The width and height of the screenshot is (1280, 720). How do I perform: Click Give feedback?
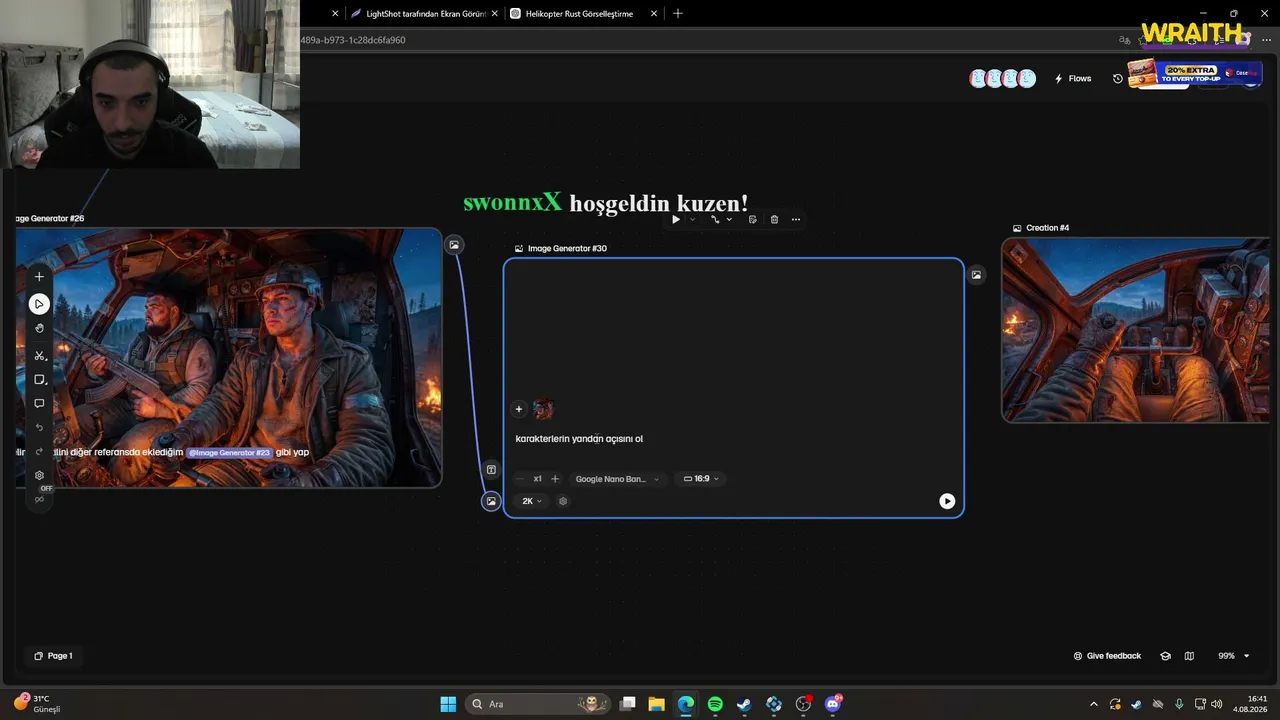[1107, 656]
